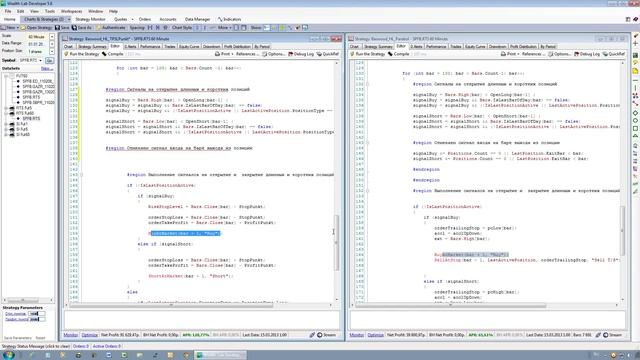
Task: Select SPFB.RTS under the FUT60 dataset
Action: (31, 97)
